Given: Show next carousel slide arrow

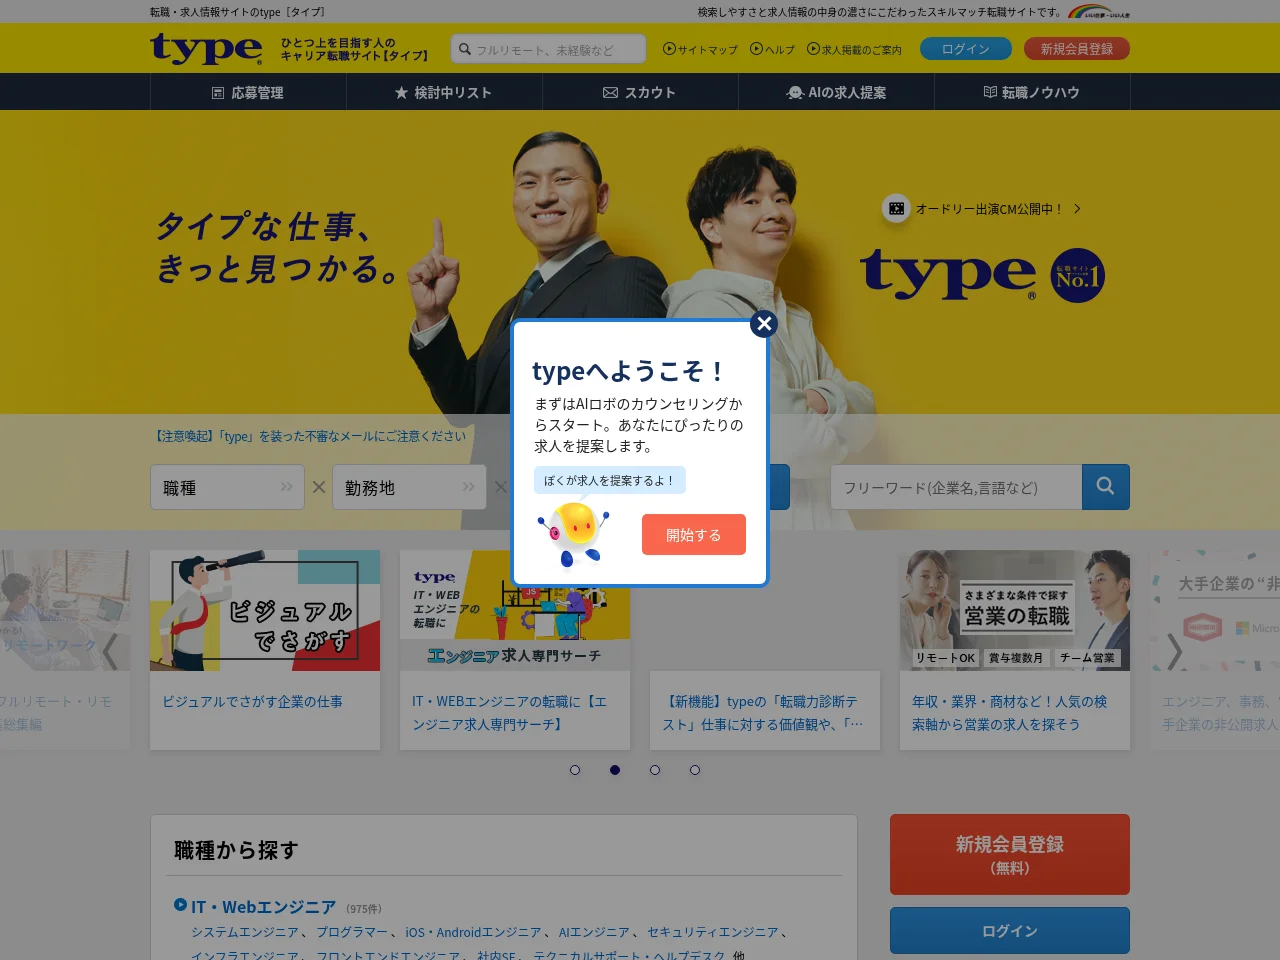Looking at the screenshot, I should (1175, 651).
